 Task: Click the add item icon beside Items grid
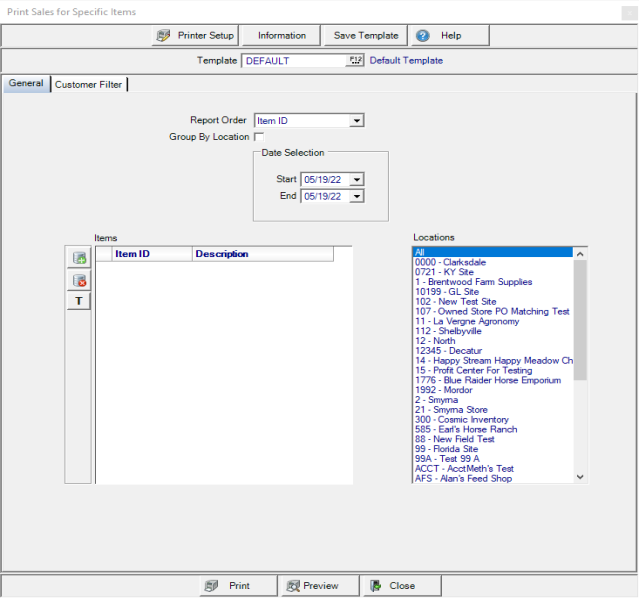pos(79,258)
